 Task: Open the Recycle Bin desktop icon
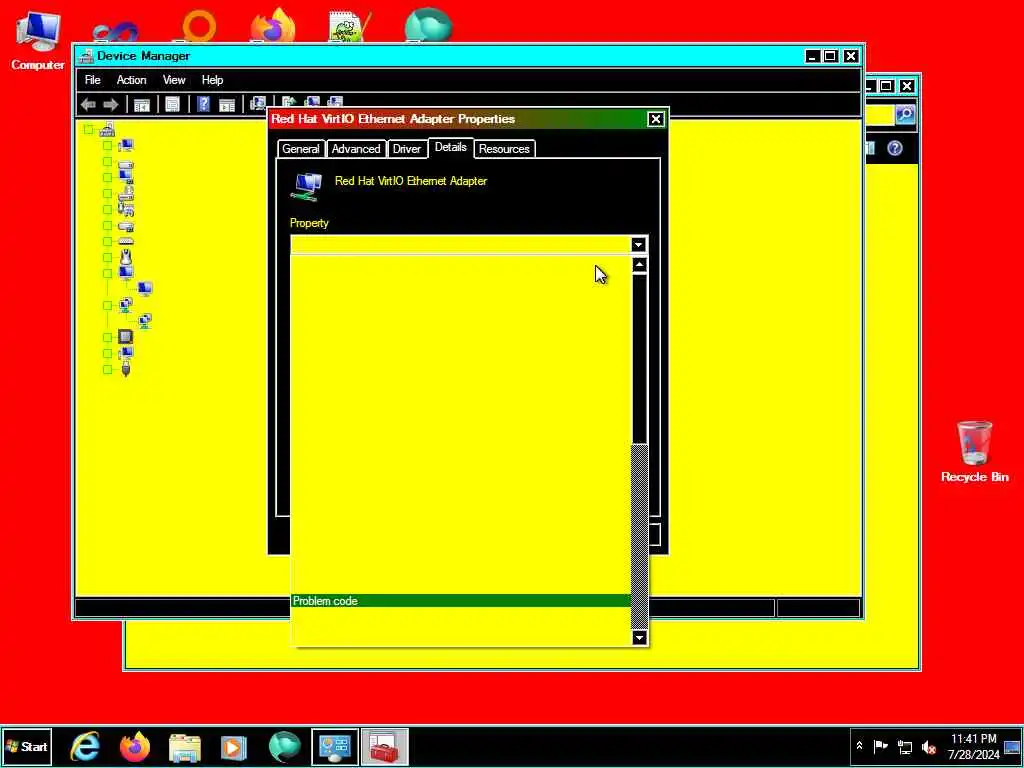974,452
